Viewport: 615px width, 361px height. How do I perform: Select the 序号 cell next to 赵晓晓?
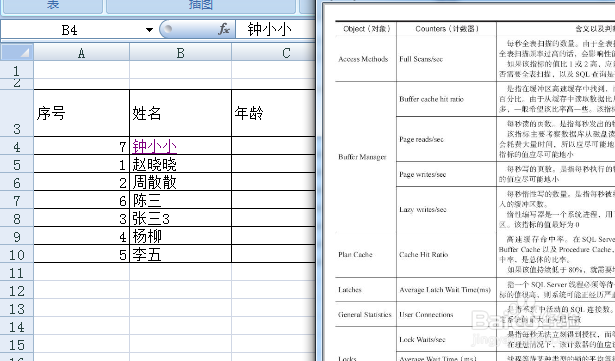[x=82, y=164]
